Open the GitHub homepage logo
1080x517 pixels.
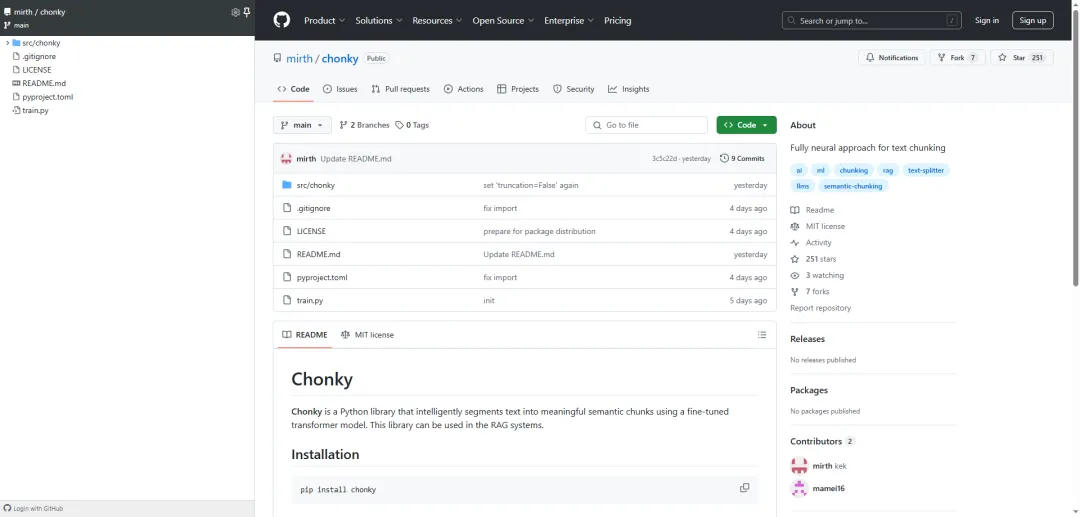(282, 20)
